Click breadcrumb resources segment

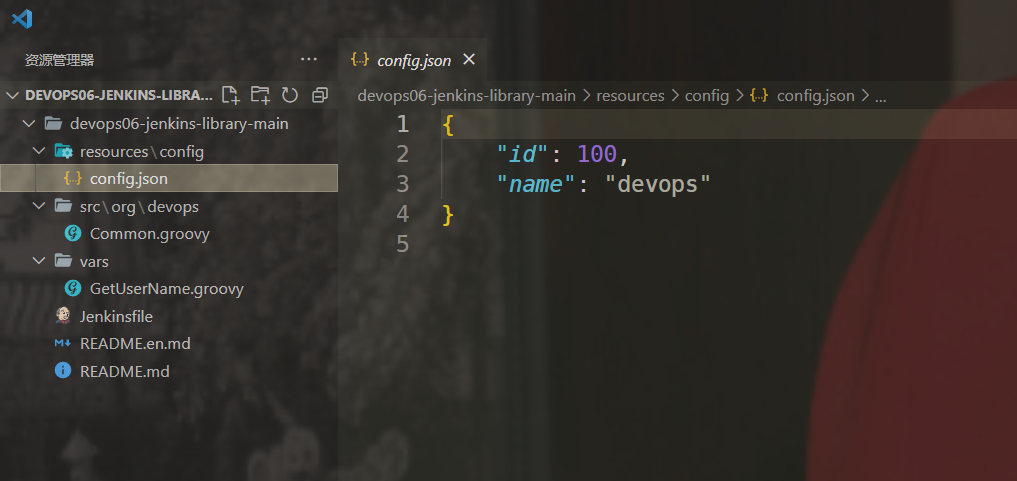(x=630, y=96)
